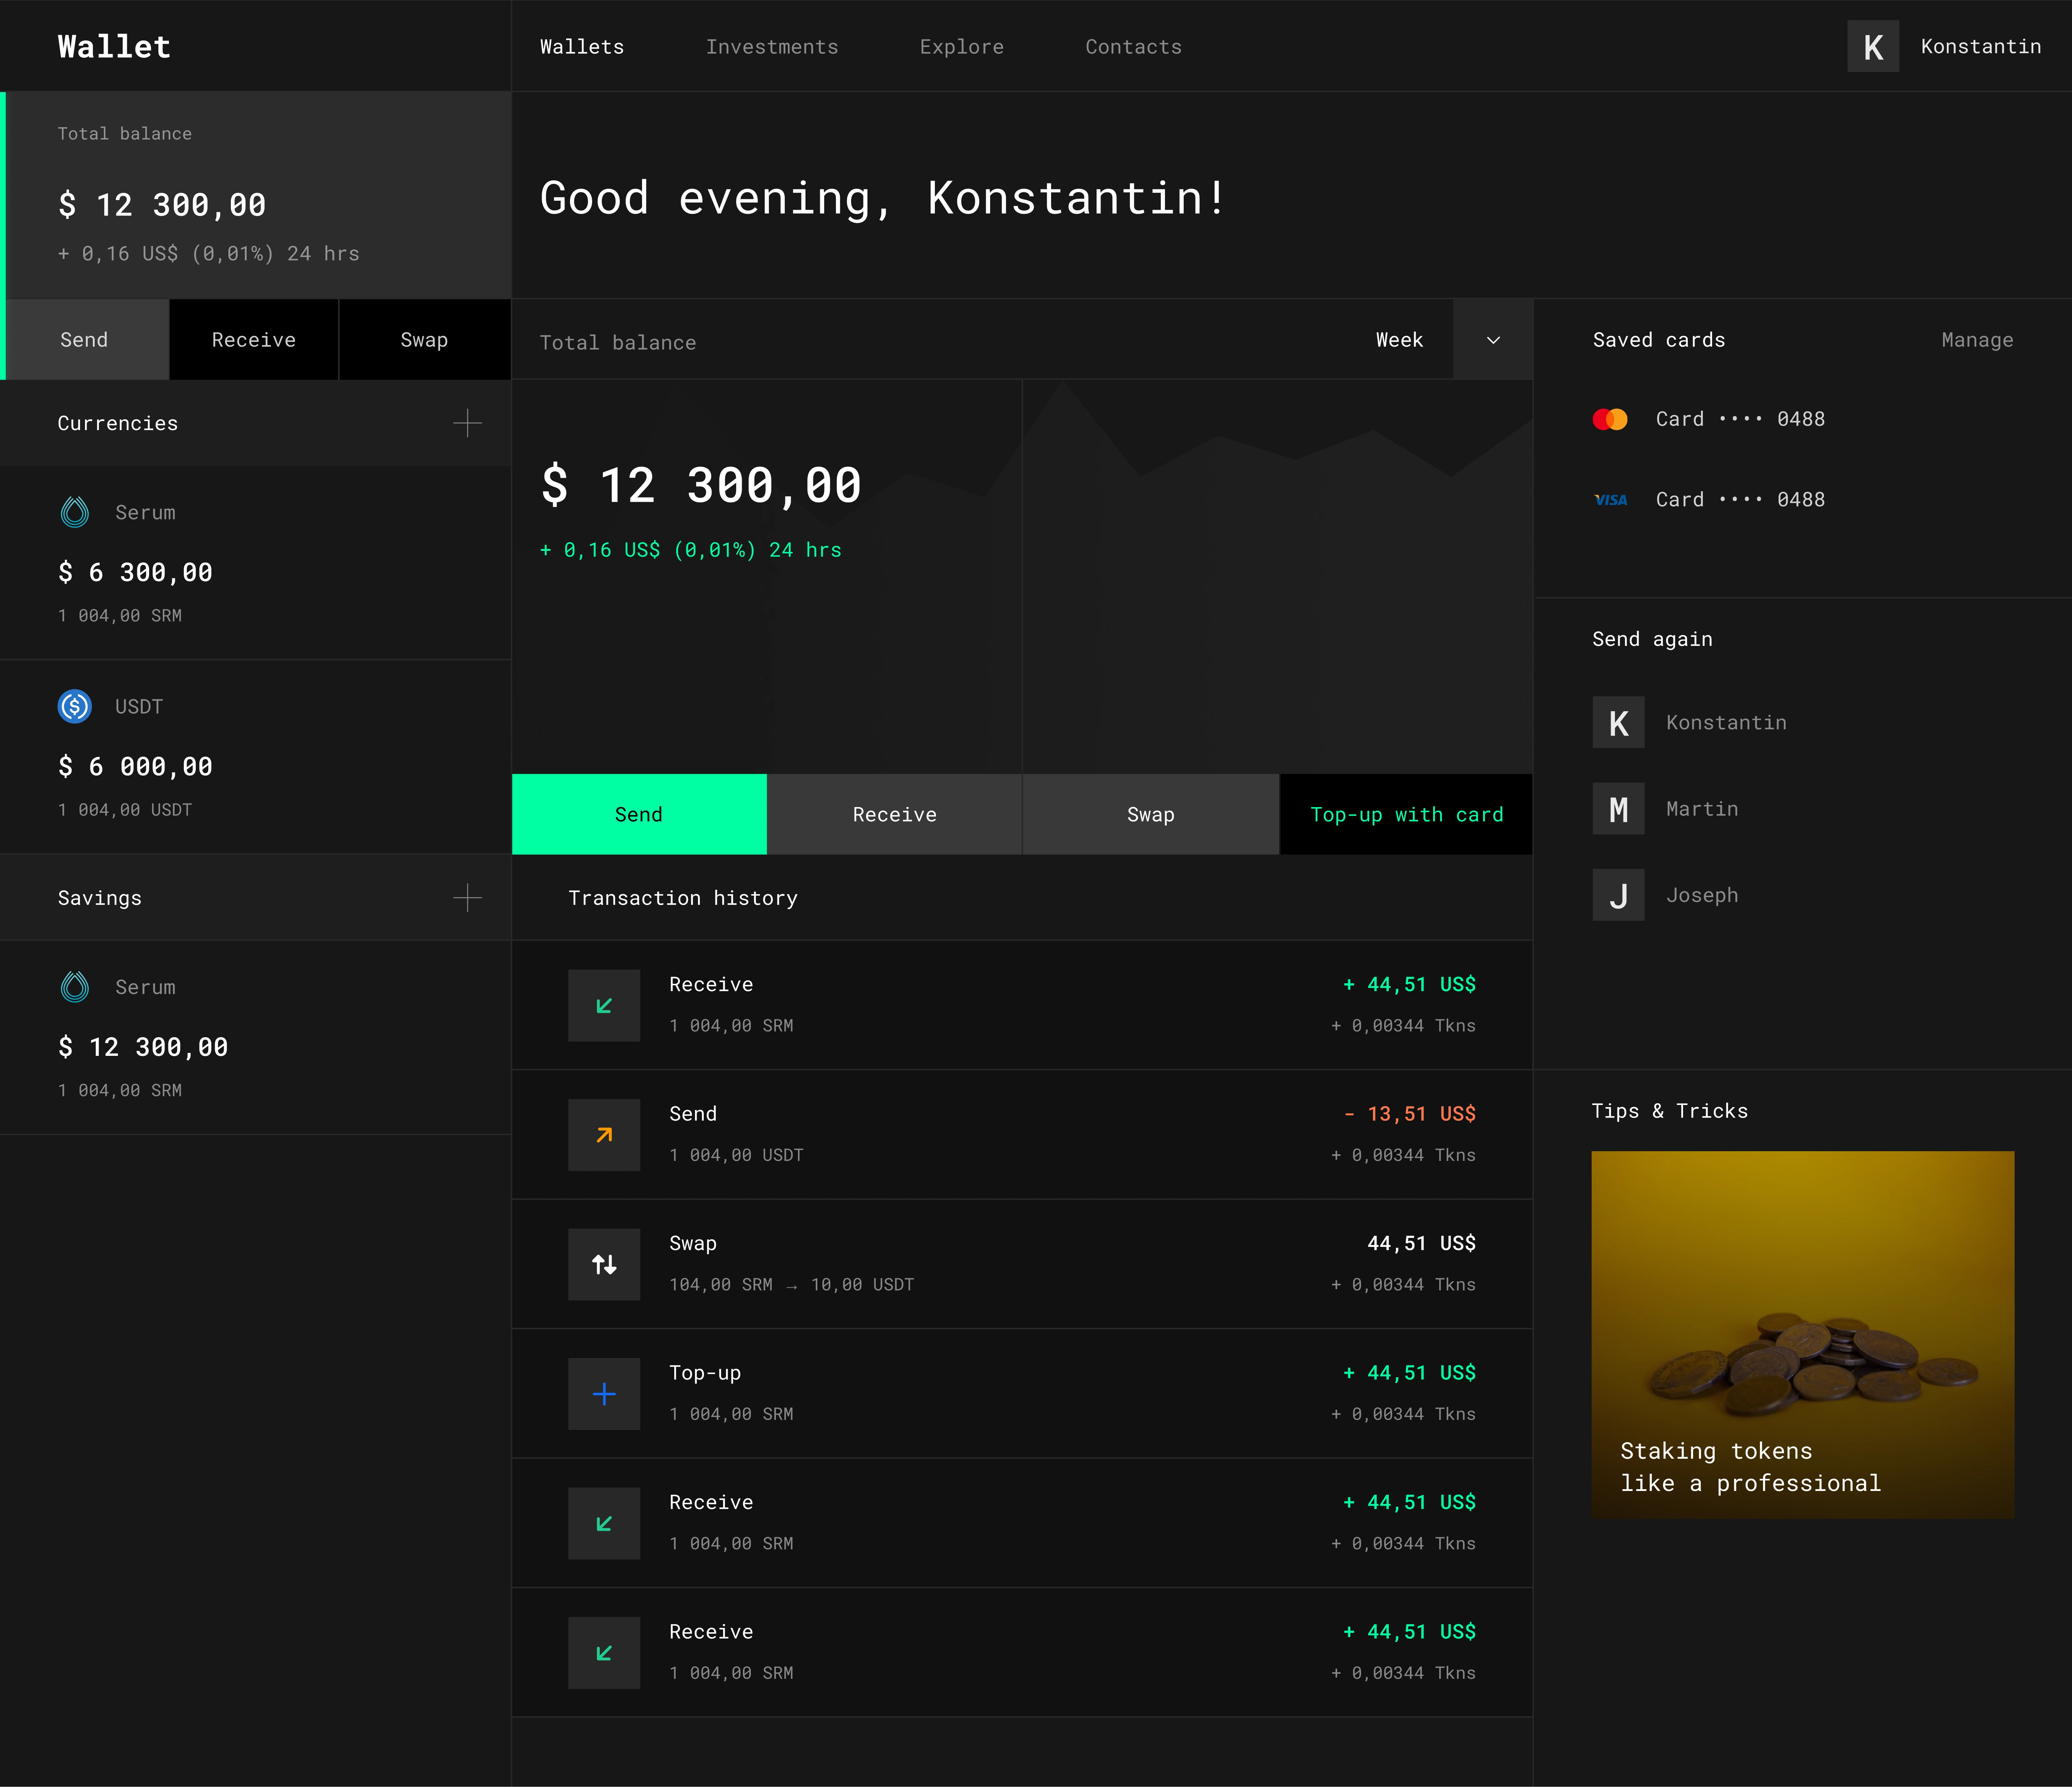Select the Visa Card 0488 entry

click(1709, 500)
